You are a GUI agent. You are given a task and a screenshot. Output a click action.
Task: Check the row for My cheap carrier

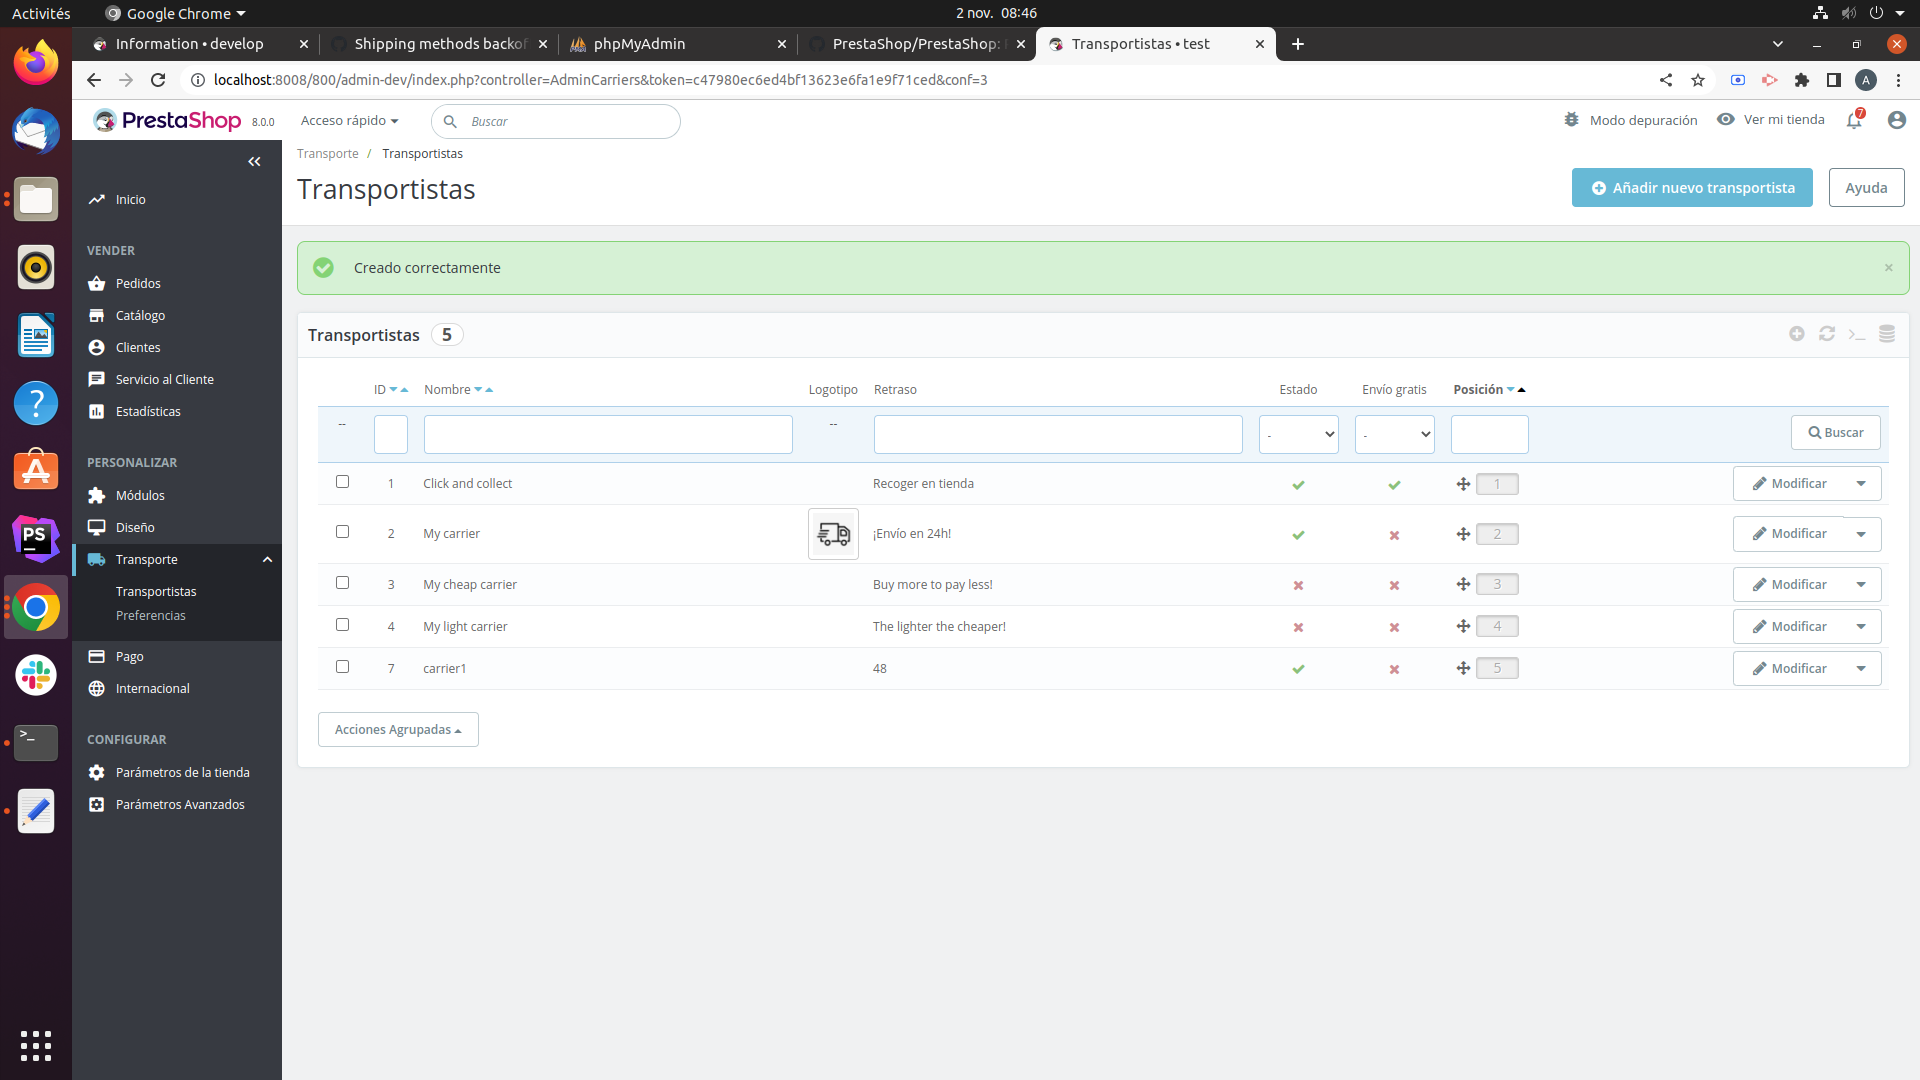pos(342,582)
